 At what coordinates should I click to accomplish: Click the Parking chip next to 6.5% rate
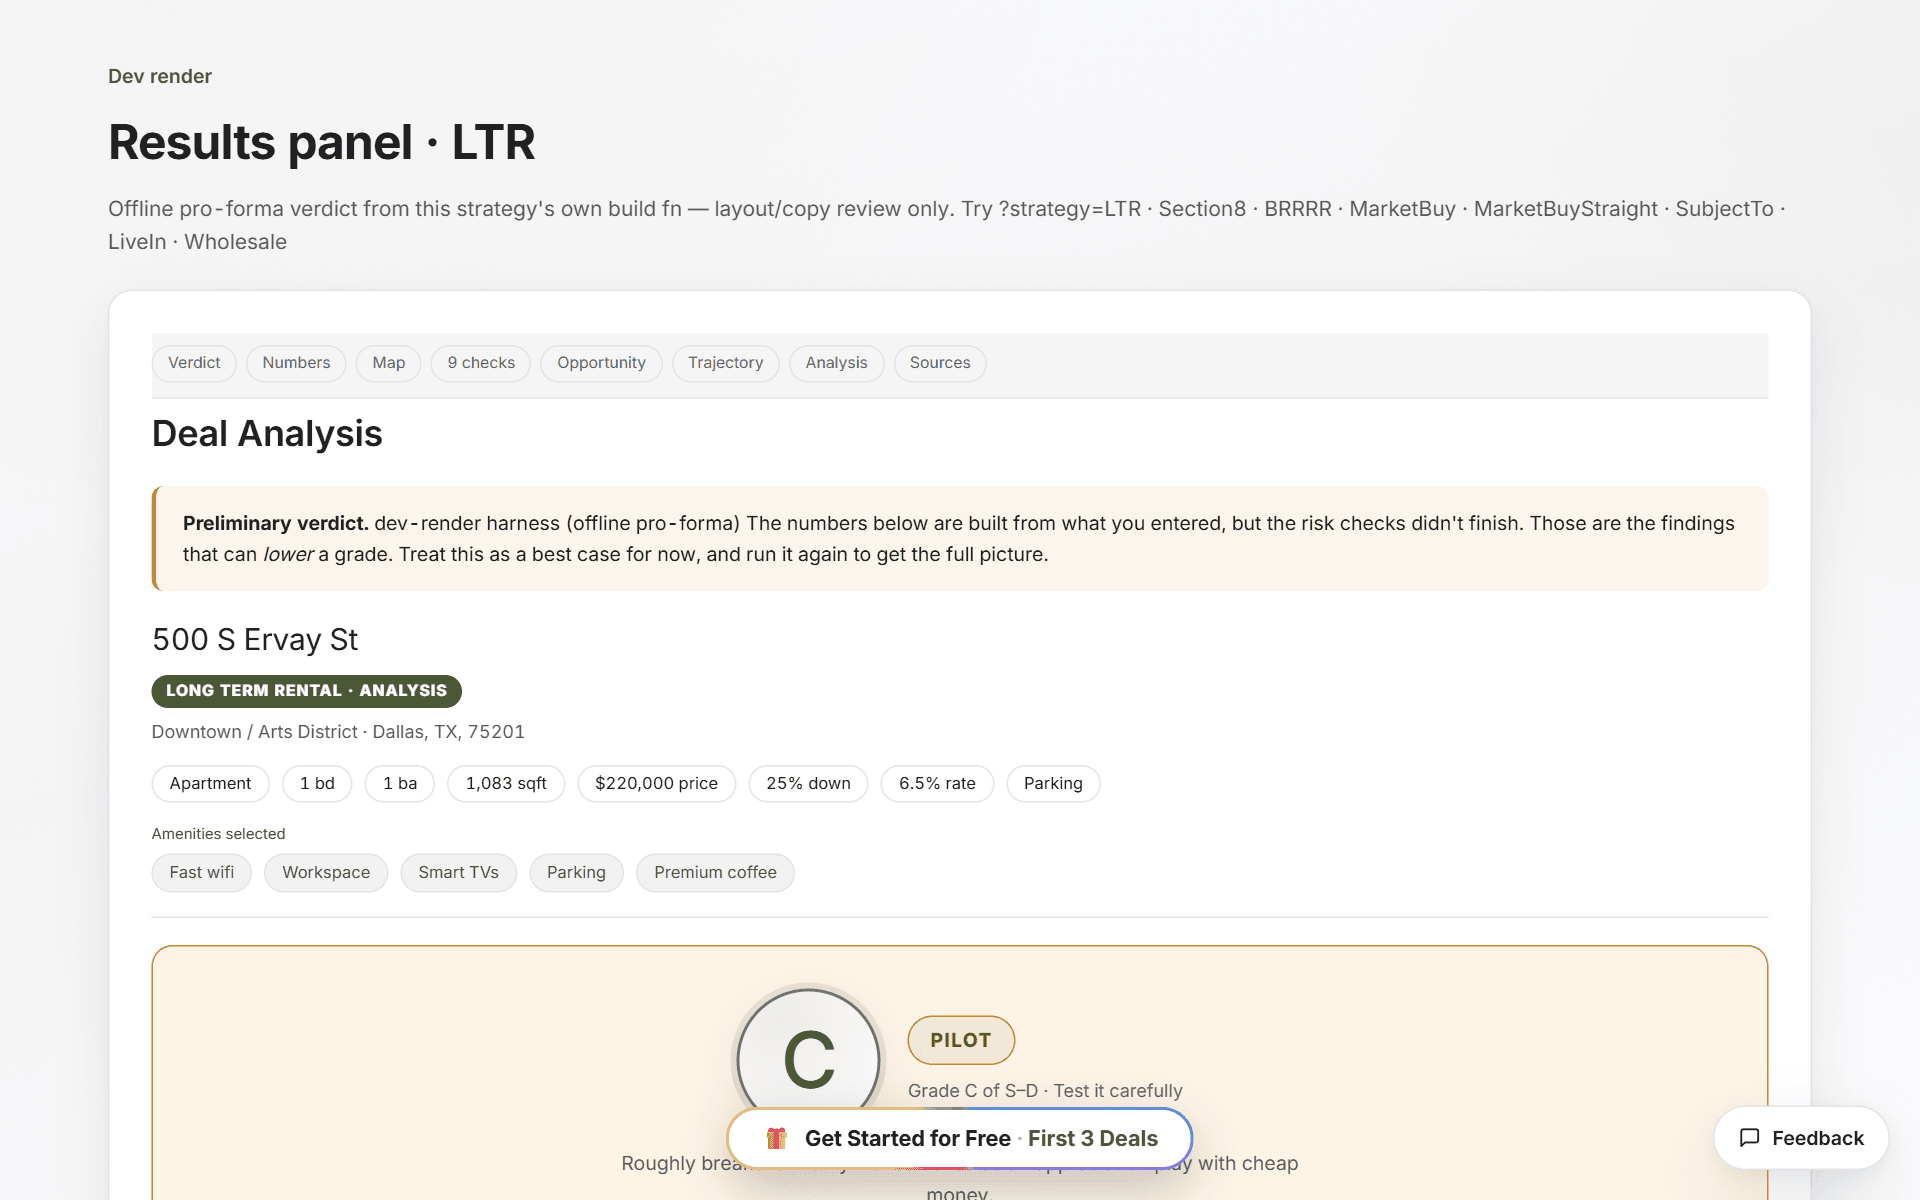(1053, 784)
